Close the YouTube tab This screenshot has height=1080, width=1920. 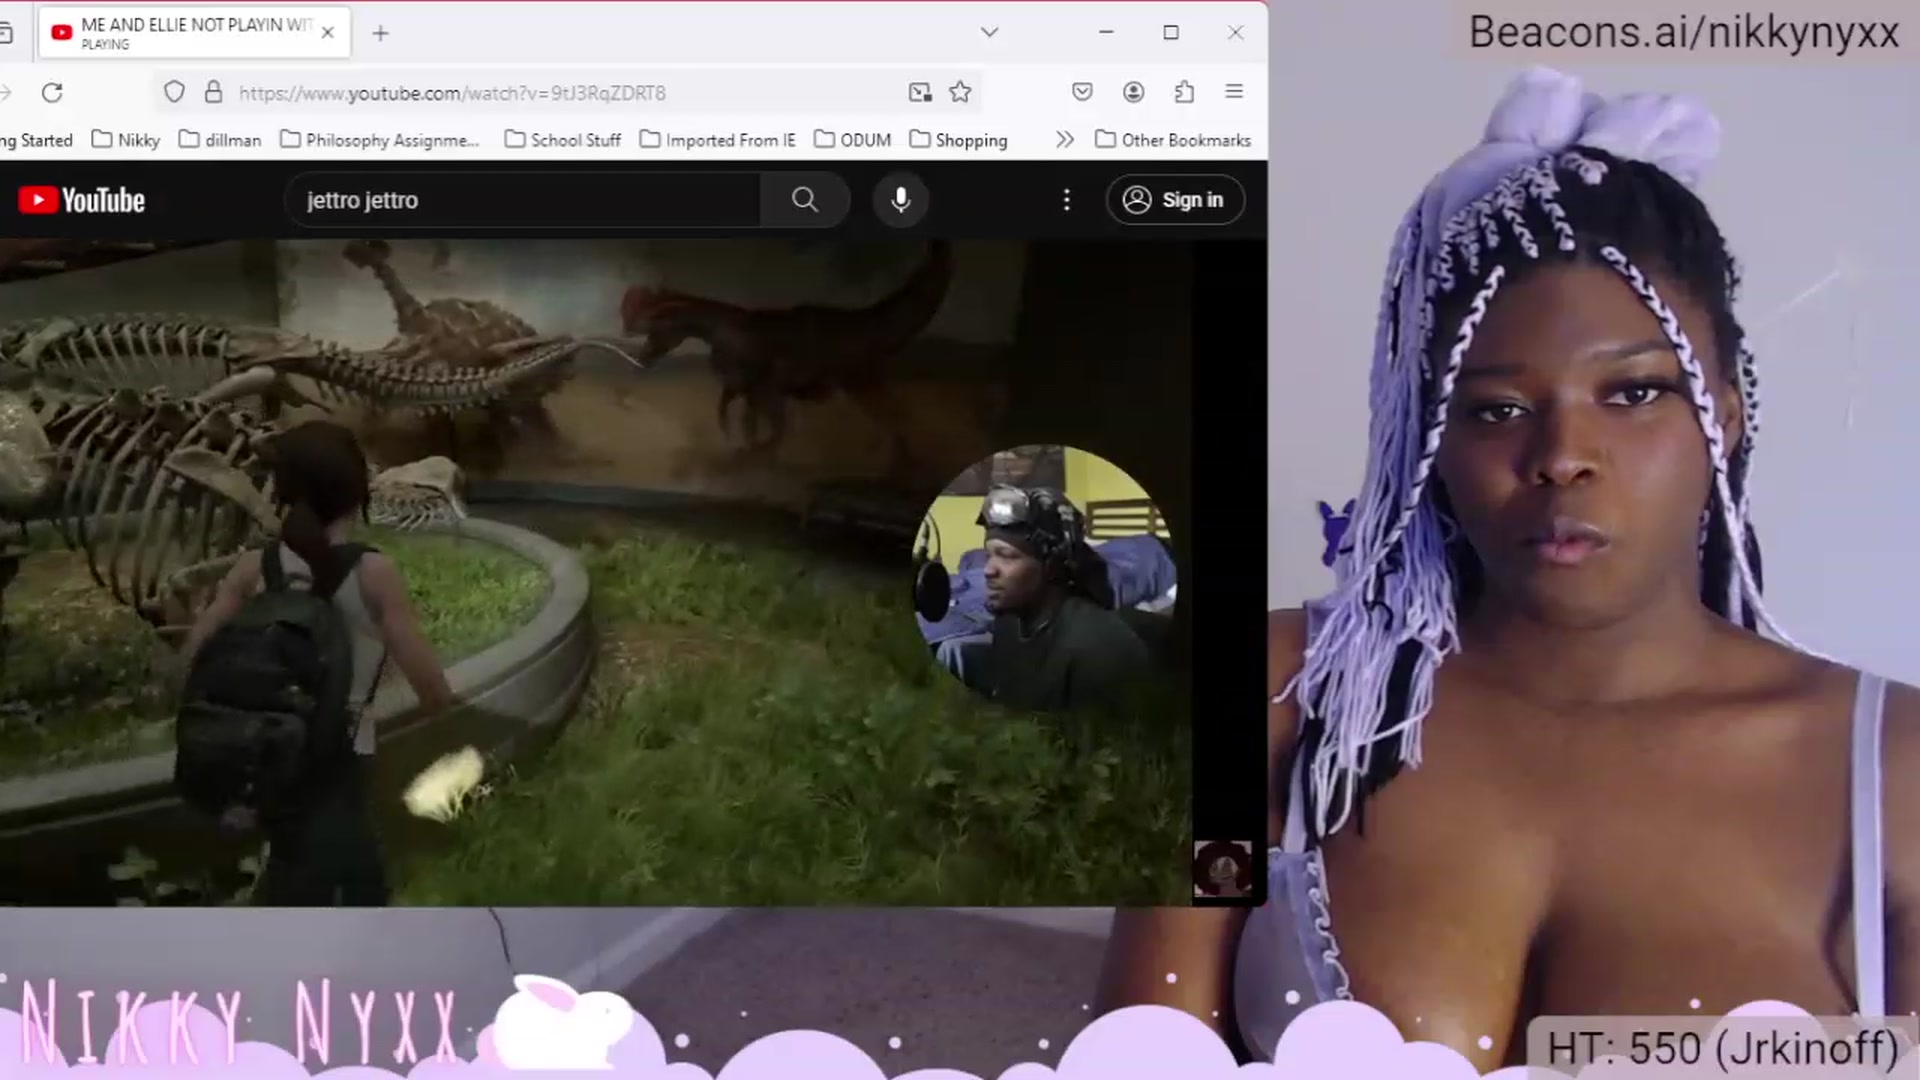coord(327,33)
